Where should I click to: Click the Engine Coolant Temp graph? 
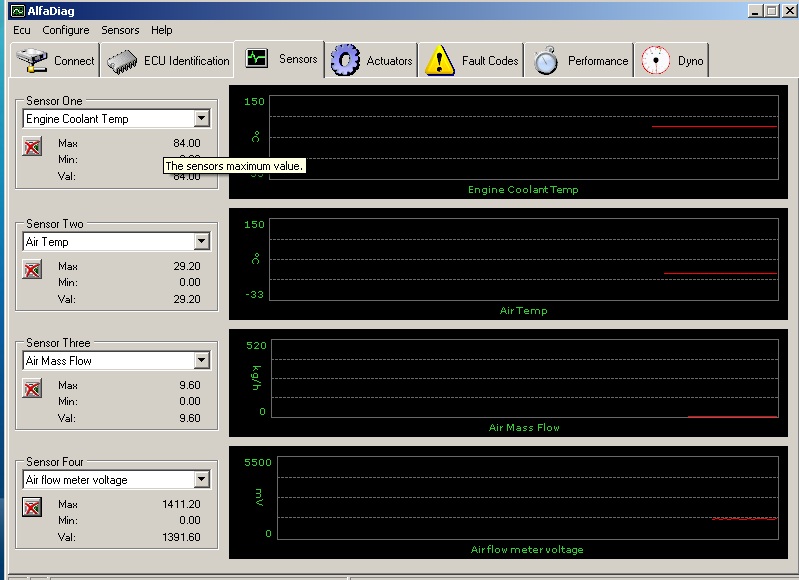pos(524,137)
